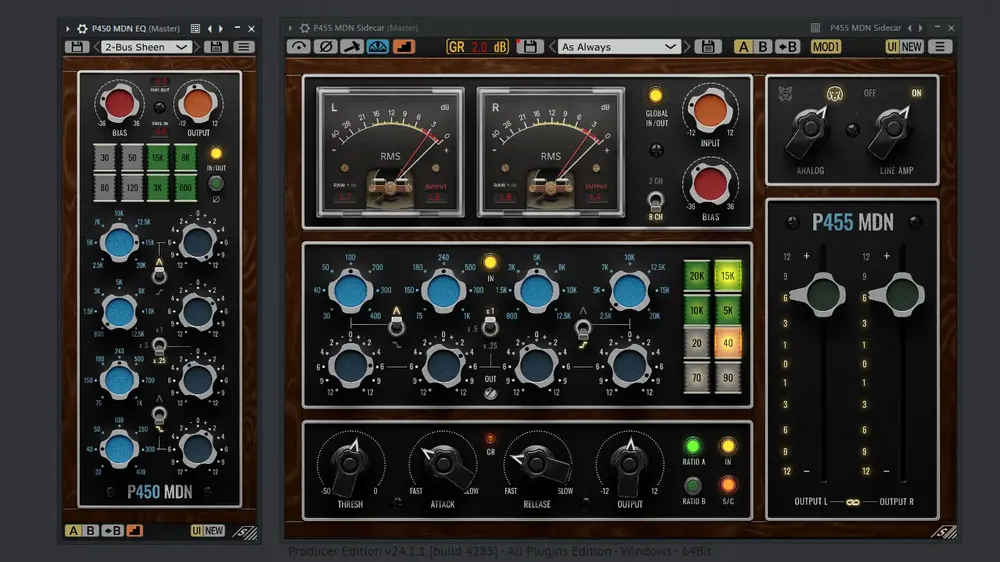Screen dimensions: 1000x562
Task: Click the Output L fader handle
Action: 819,295
